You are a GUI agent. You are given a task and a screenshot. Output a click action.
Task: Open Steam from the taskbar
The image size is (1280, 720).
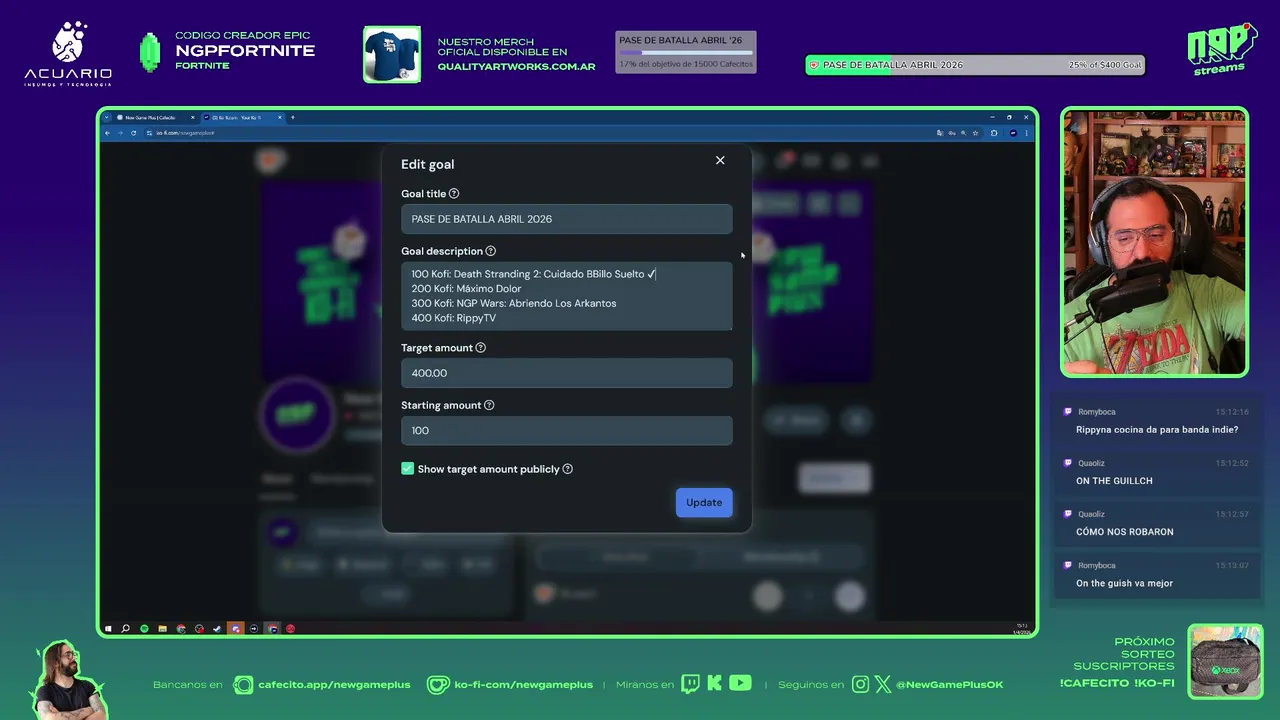coord(217,629)
